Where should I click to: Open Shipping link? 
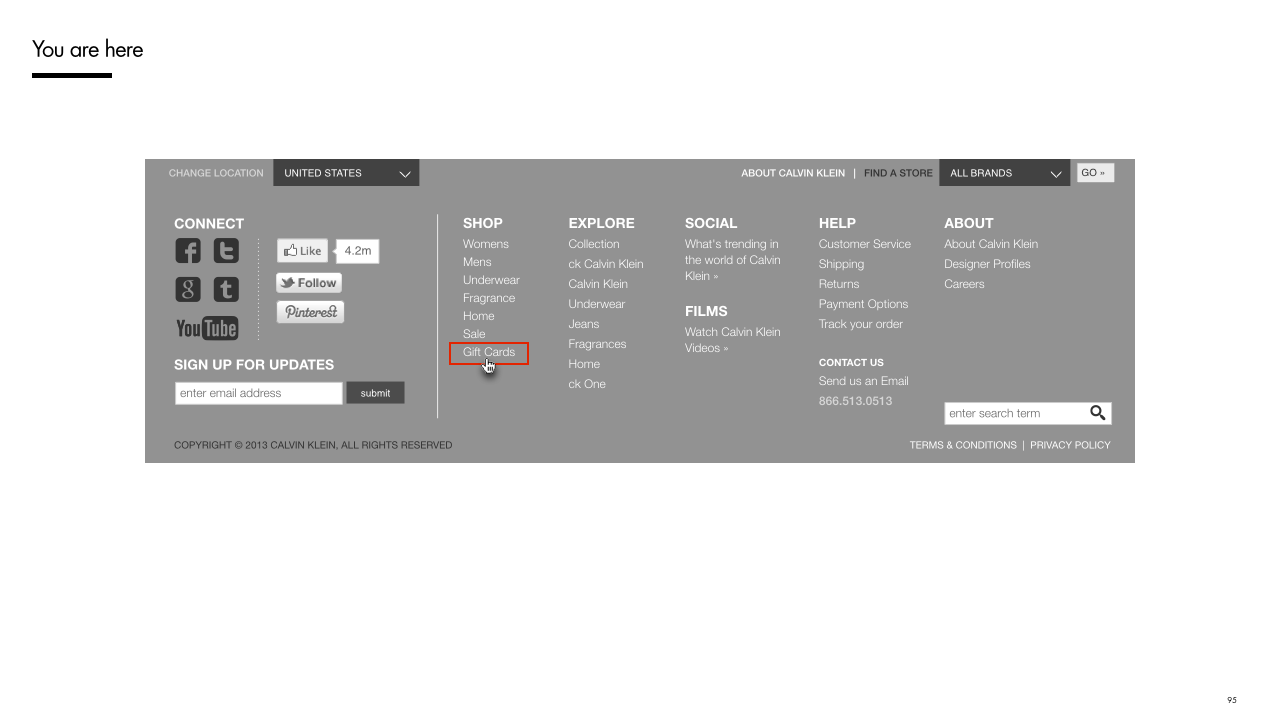(x=841, y=264)
